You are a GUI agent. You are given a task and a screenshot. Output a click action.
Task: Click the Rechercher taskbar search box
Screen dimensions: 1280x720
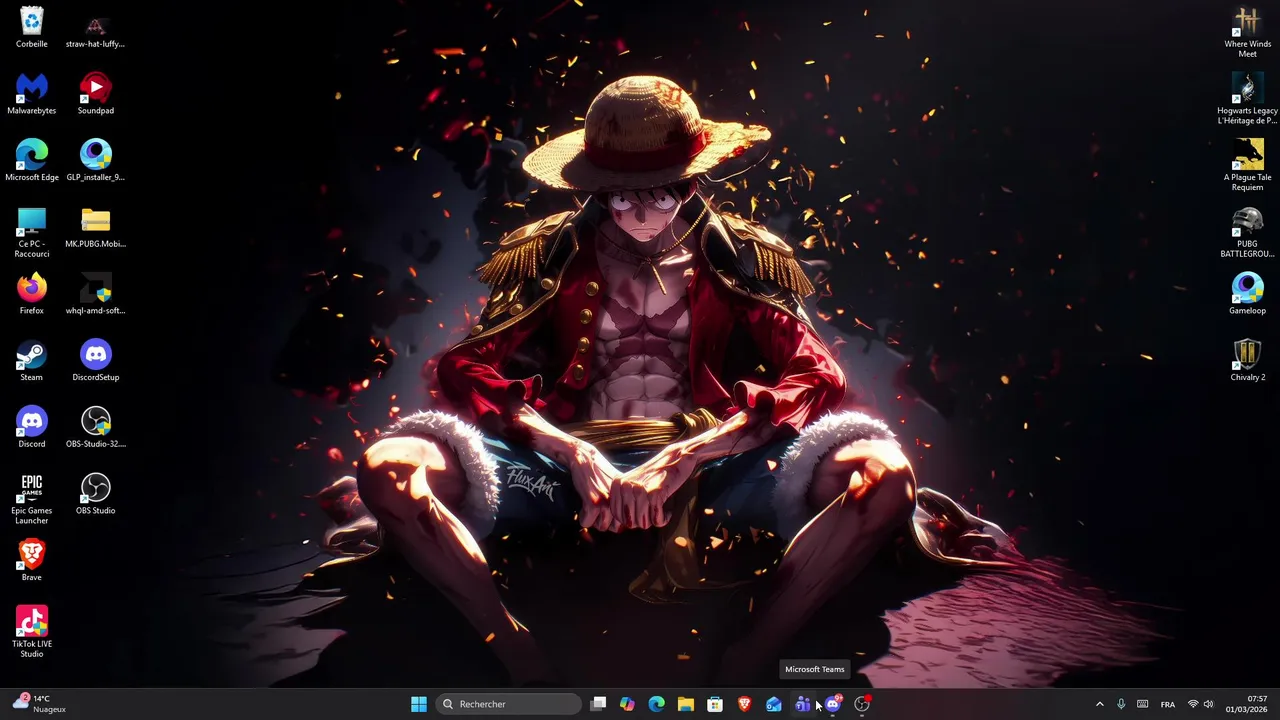508,704
